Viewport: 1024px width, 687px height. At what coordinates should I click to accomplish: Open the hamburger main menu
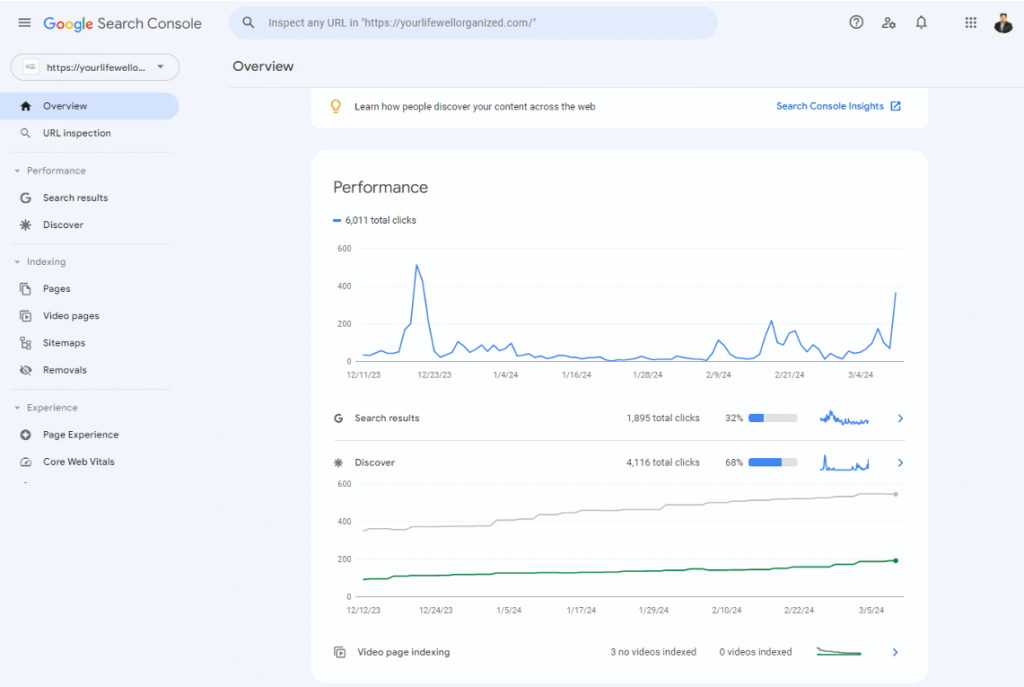25,23
